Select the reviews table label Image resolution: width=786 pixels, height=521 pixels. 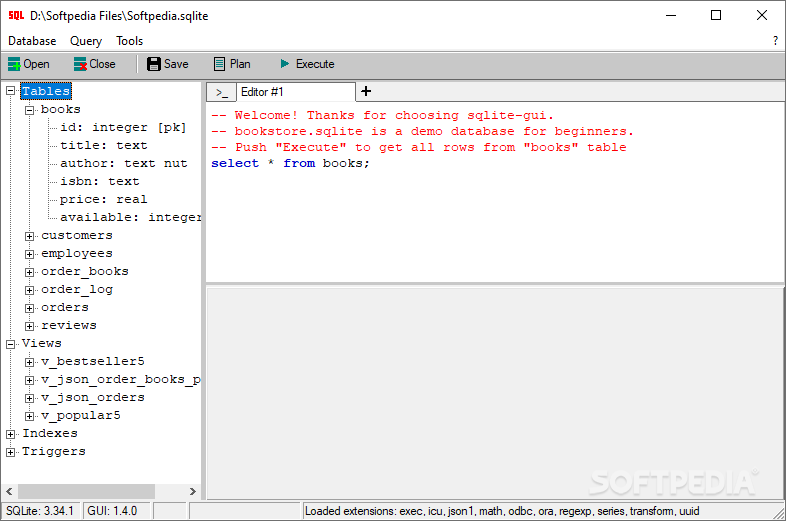(x=69, y=325)
